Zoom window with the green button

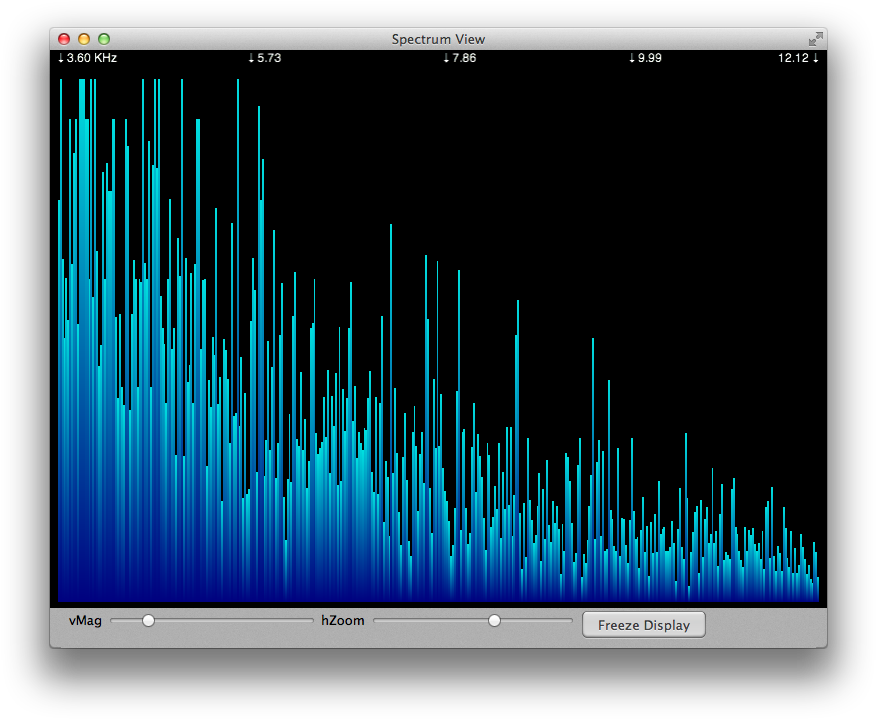tap(104, 39)
